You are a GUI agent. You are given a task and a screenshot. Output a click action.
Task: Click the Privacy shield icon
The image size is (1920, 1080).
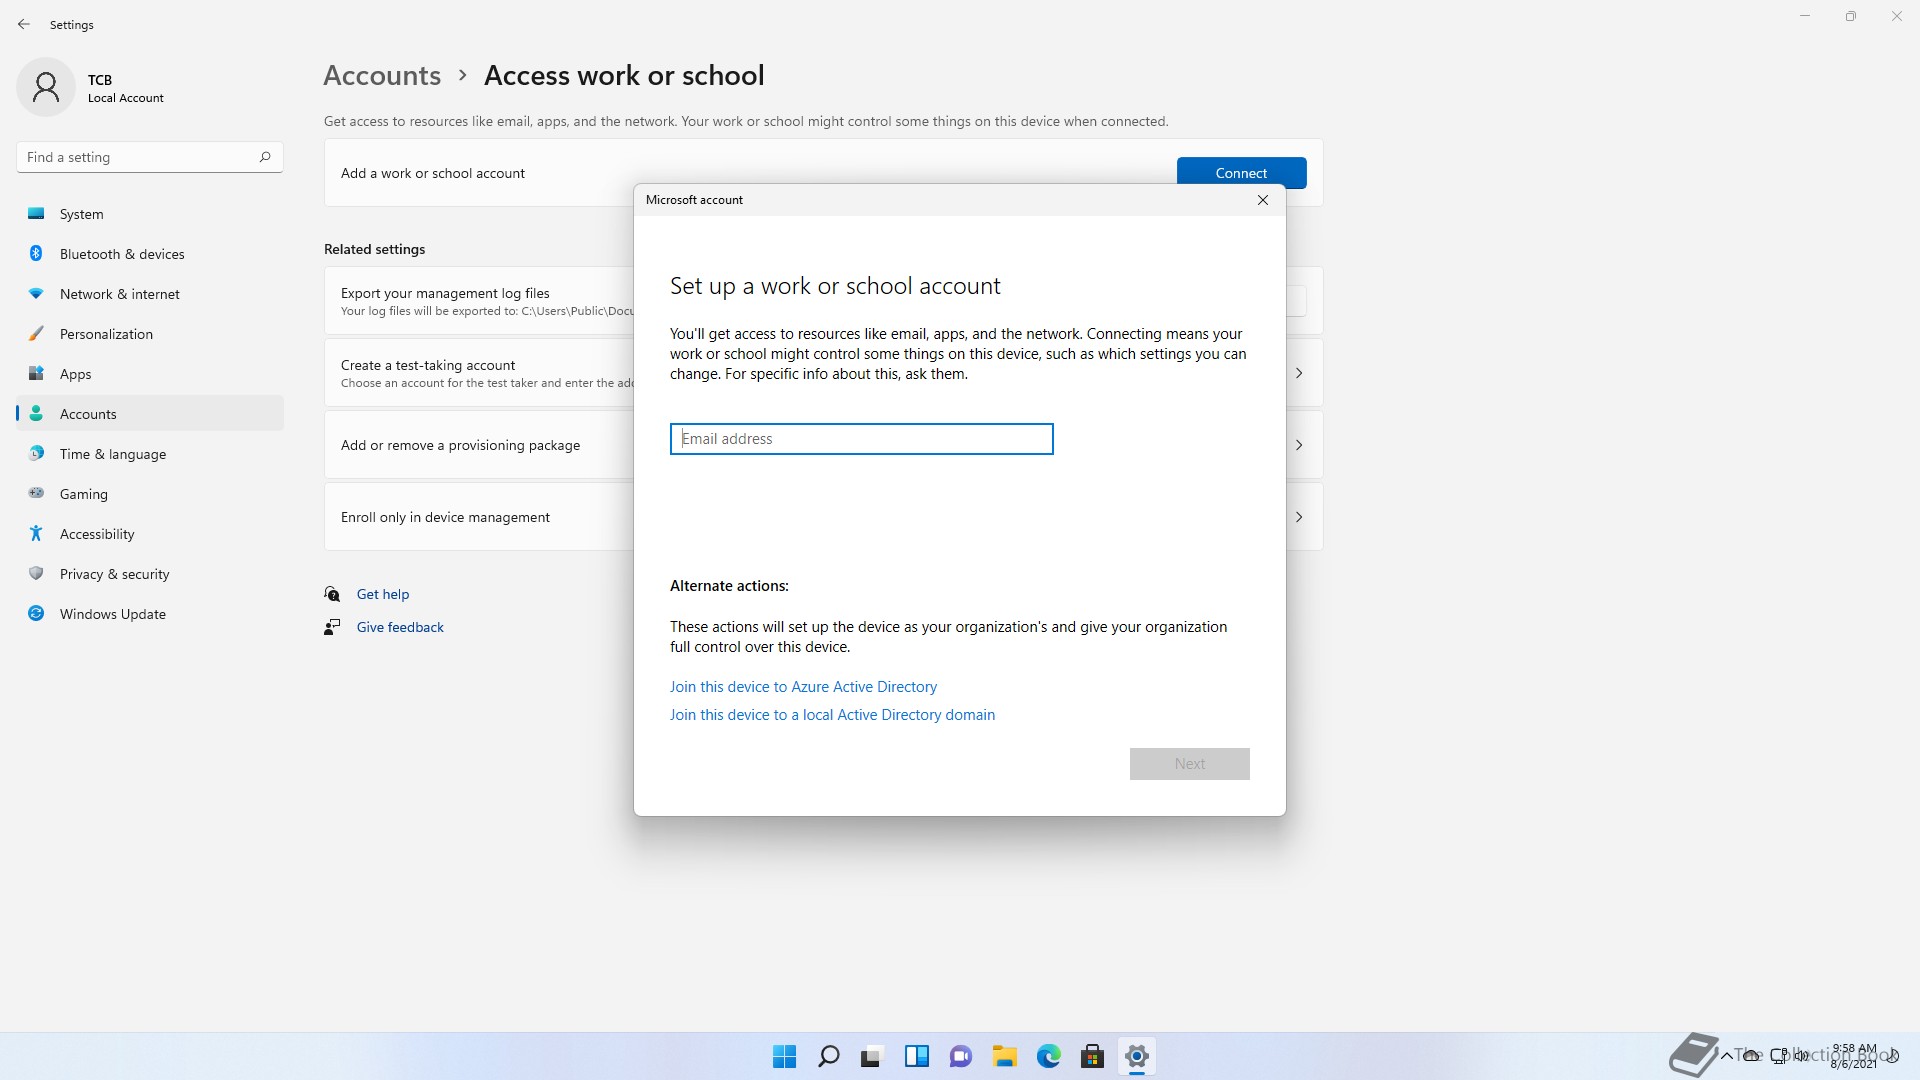(36, 573)
